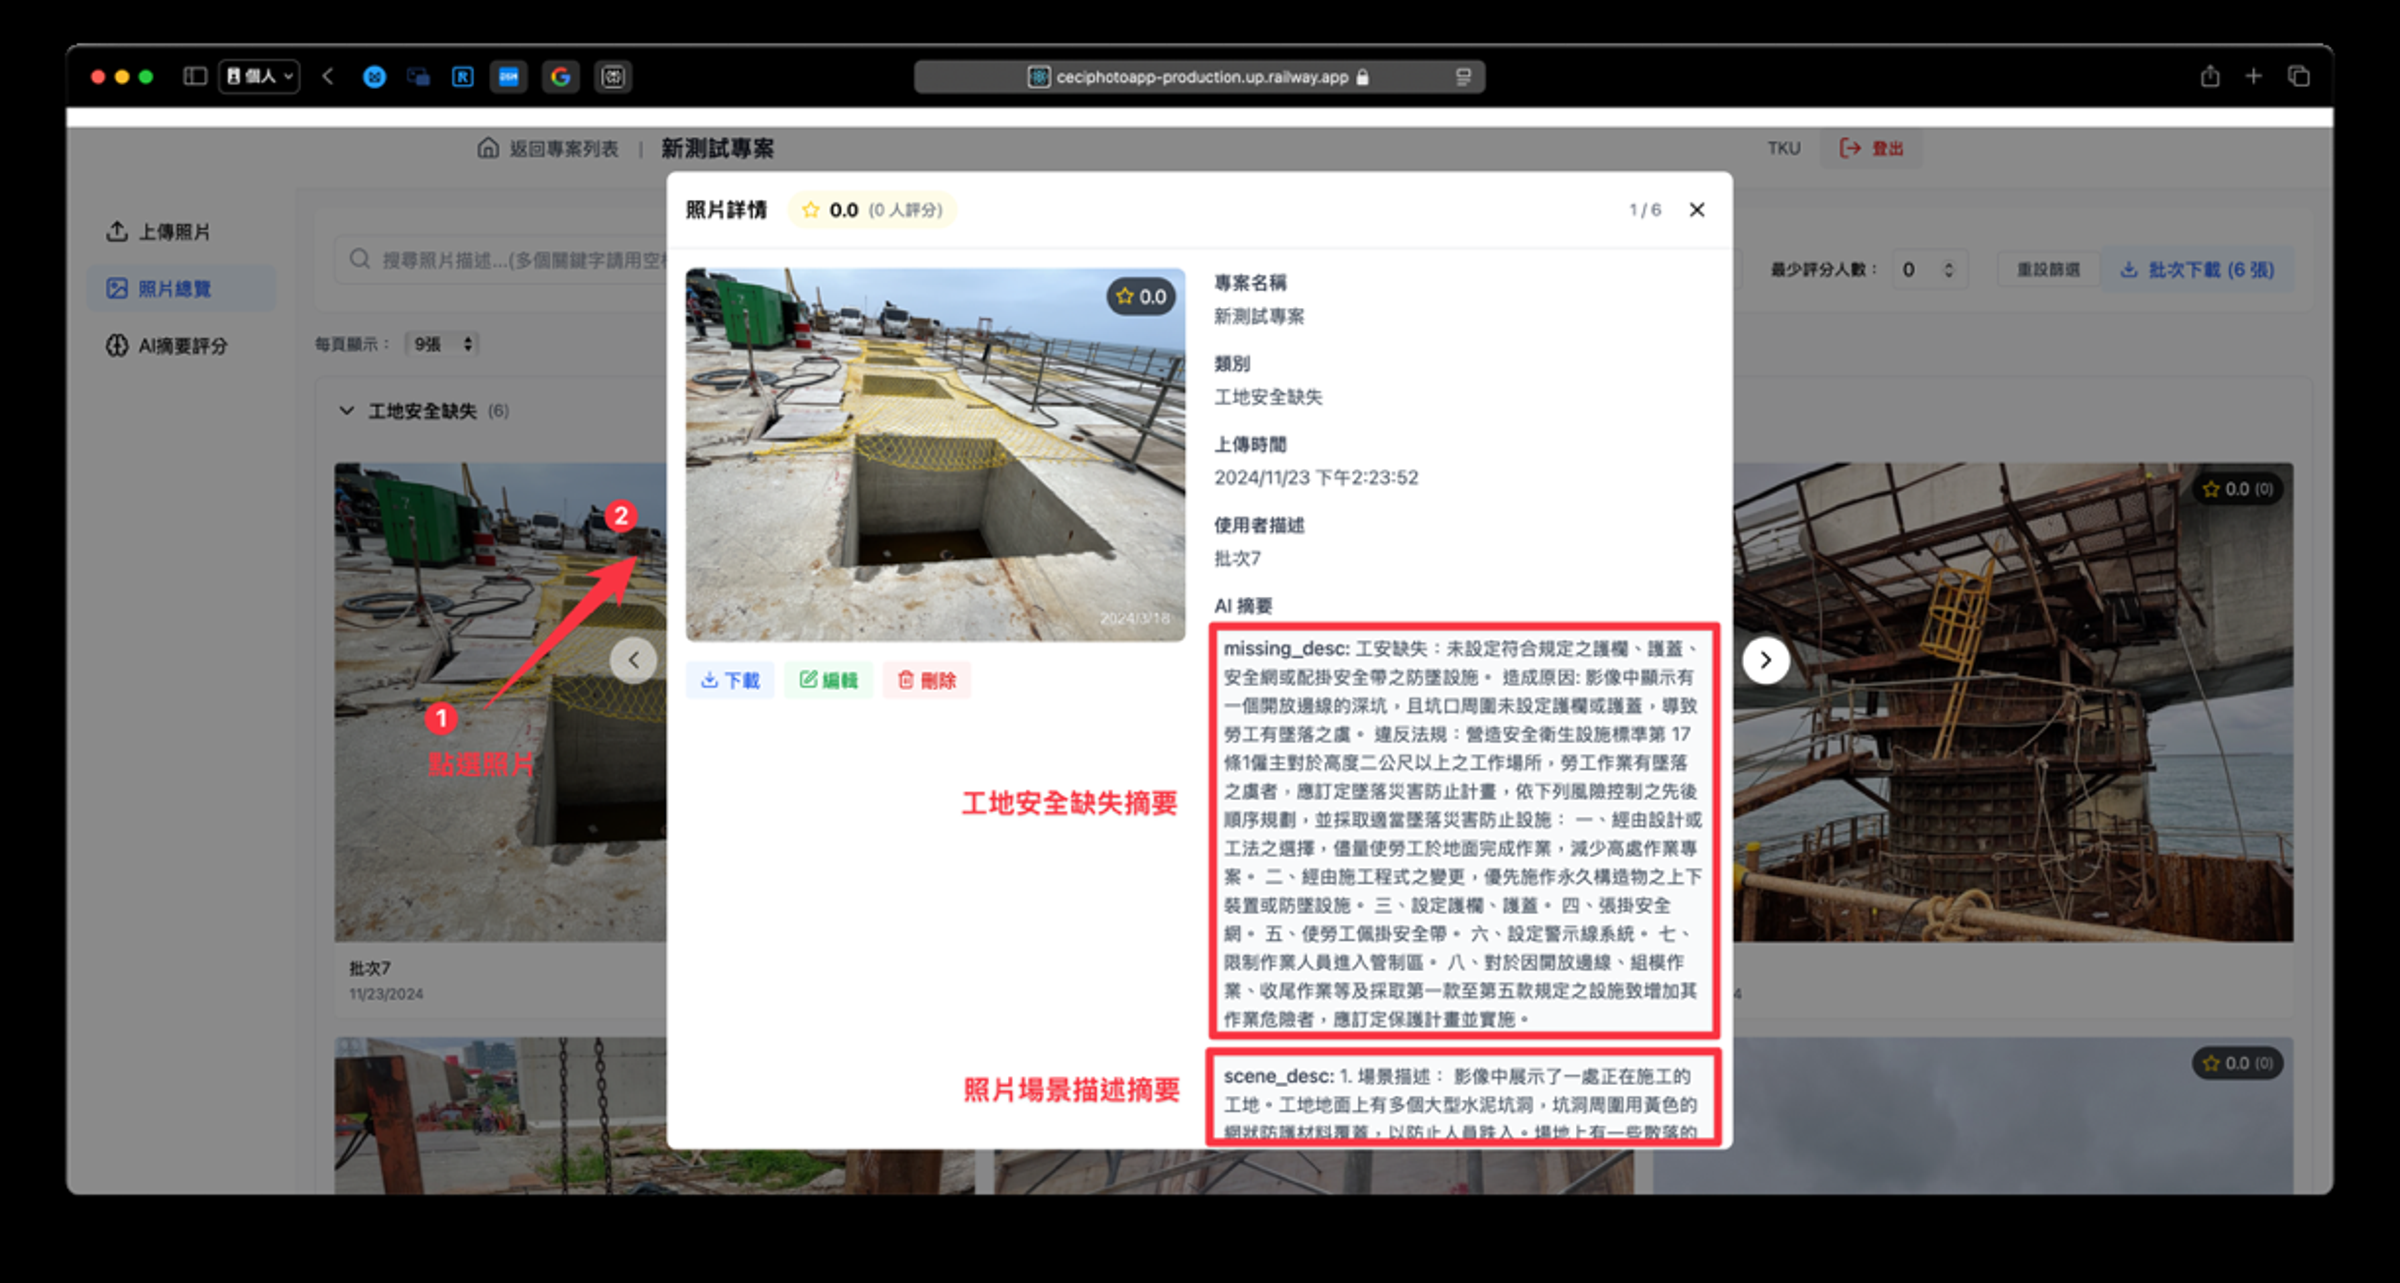The image size is (2400, 1283).
Task: Open the reader view icon in address bar
Action: tap(1463, 77)
